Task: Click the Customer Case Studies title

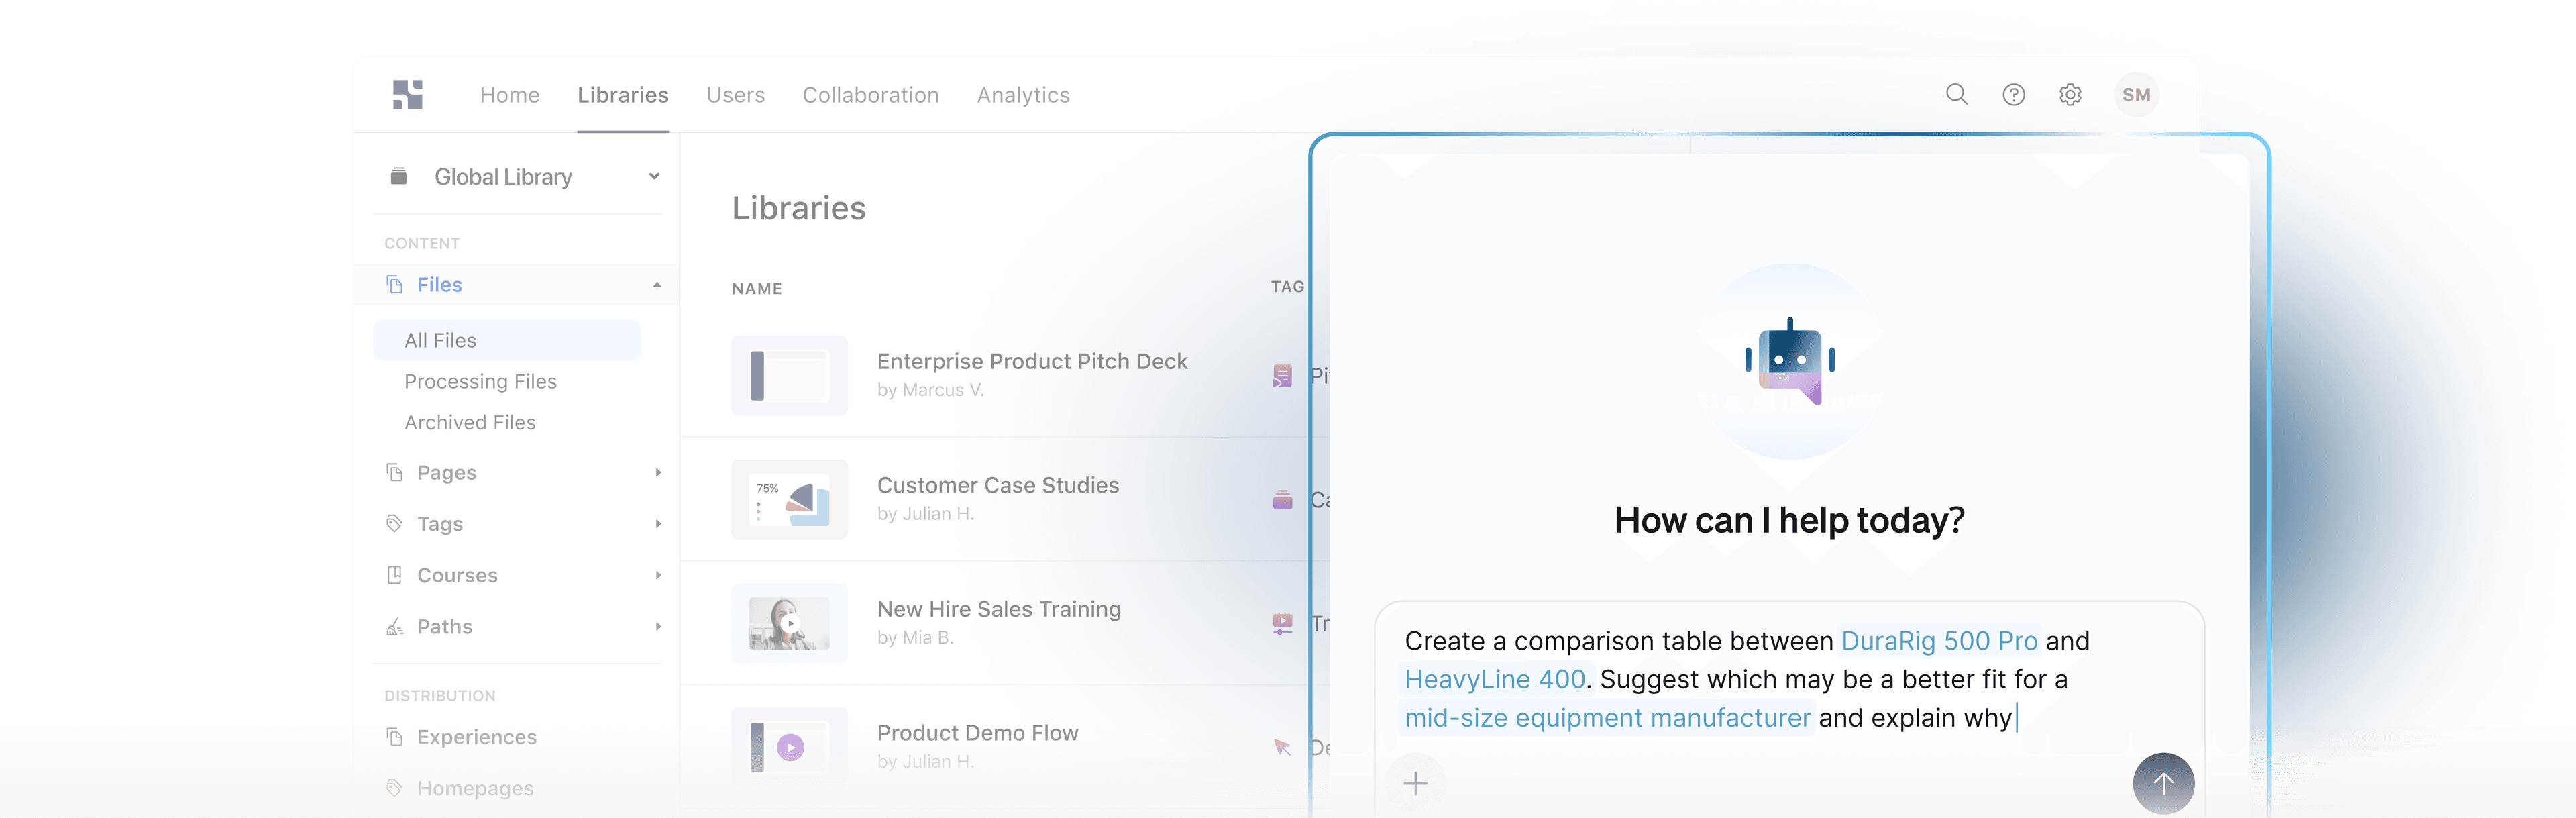Action: [997, 485]
